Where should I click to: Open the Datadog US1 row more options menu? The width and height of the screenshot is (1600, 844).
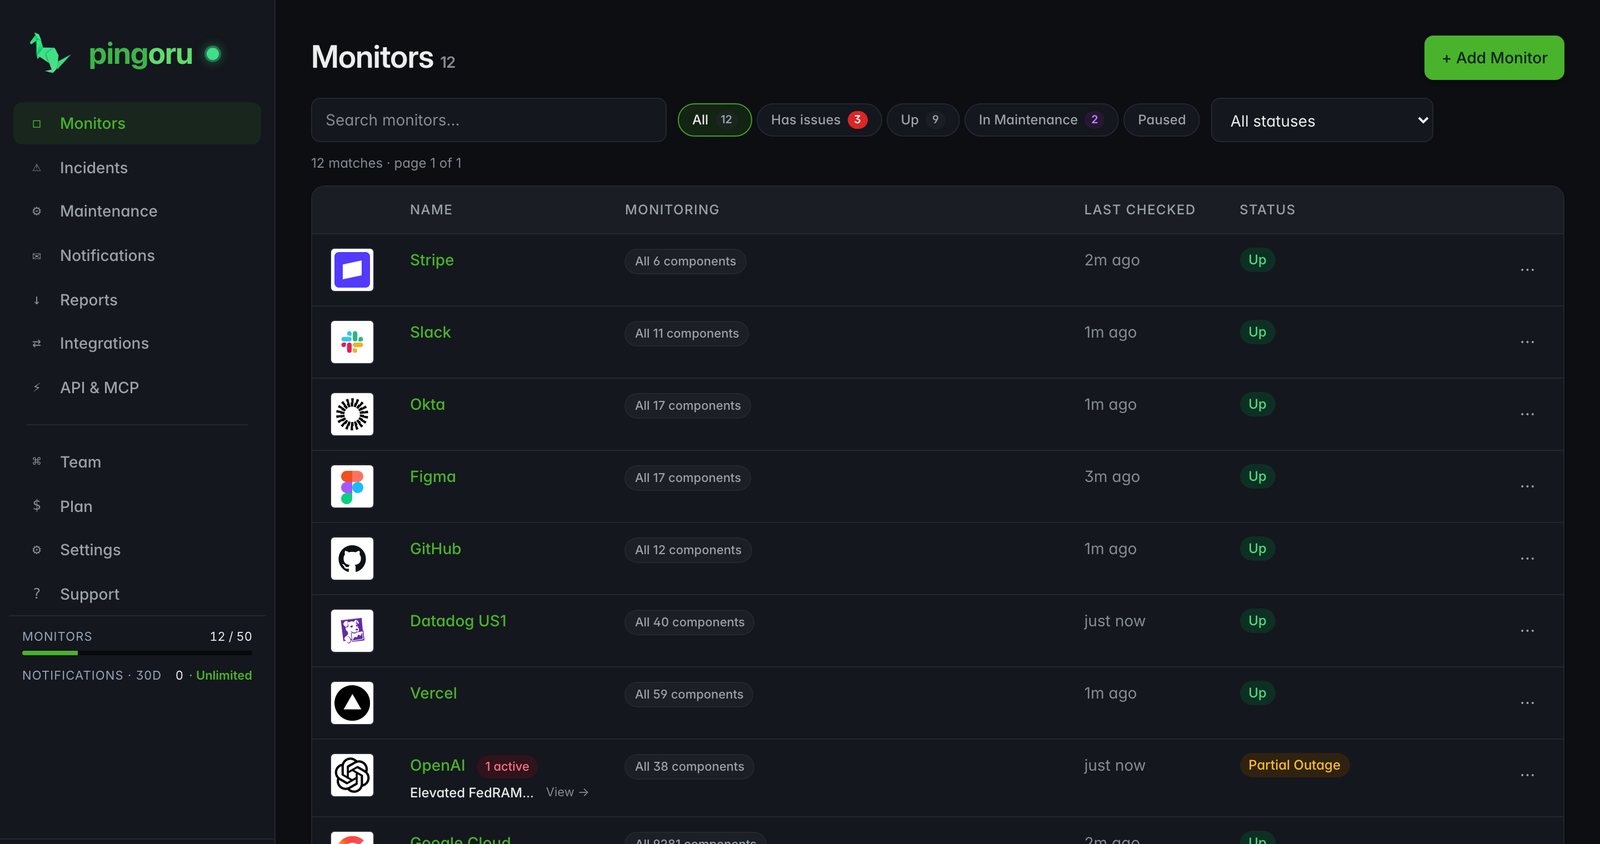tap(1527, 630)
